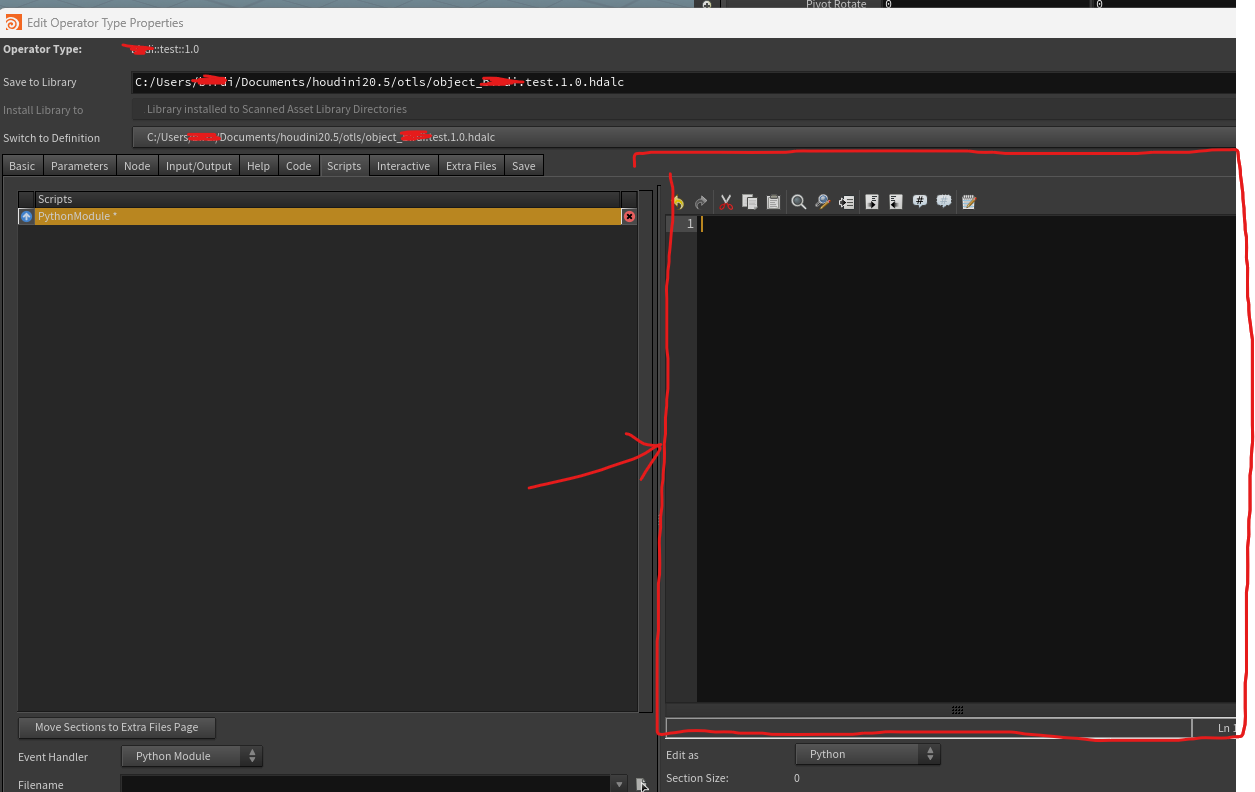Click the editor horizontal splitter grip handle

pos(957,710)
